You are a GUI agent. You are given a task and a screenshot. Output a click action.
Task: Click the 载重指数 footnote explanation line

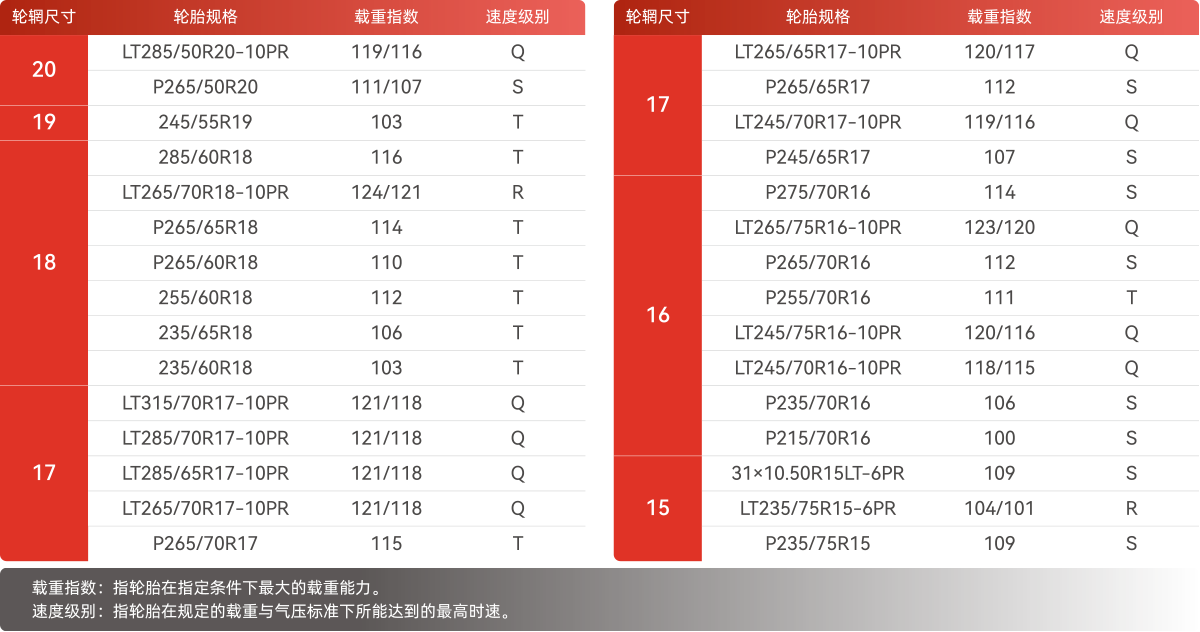[206, 587]
